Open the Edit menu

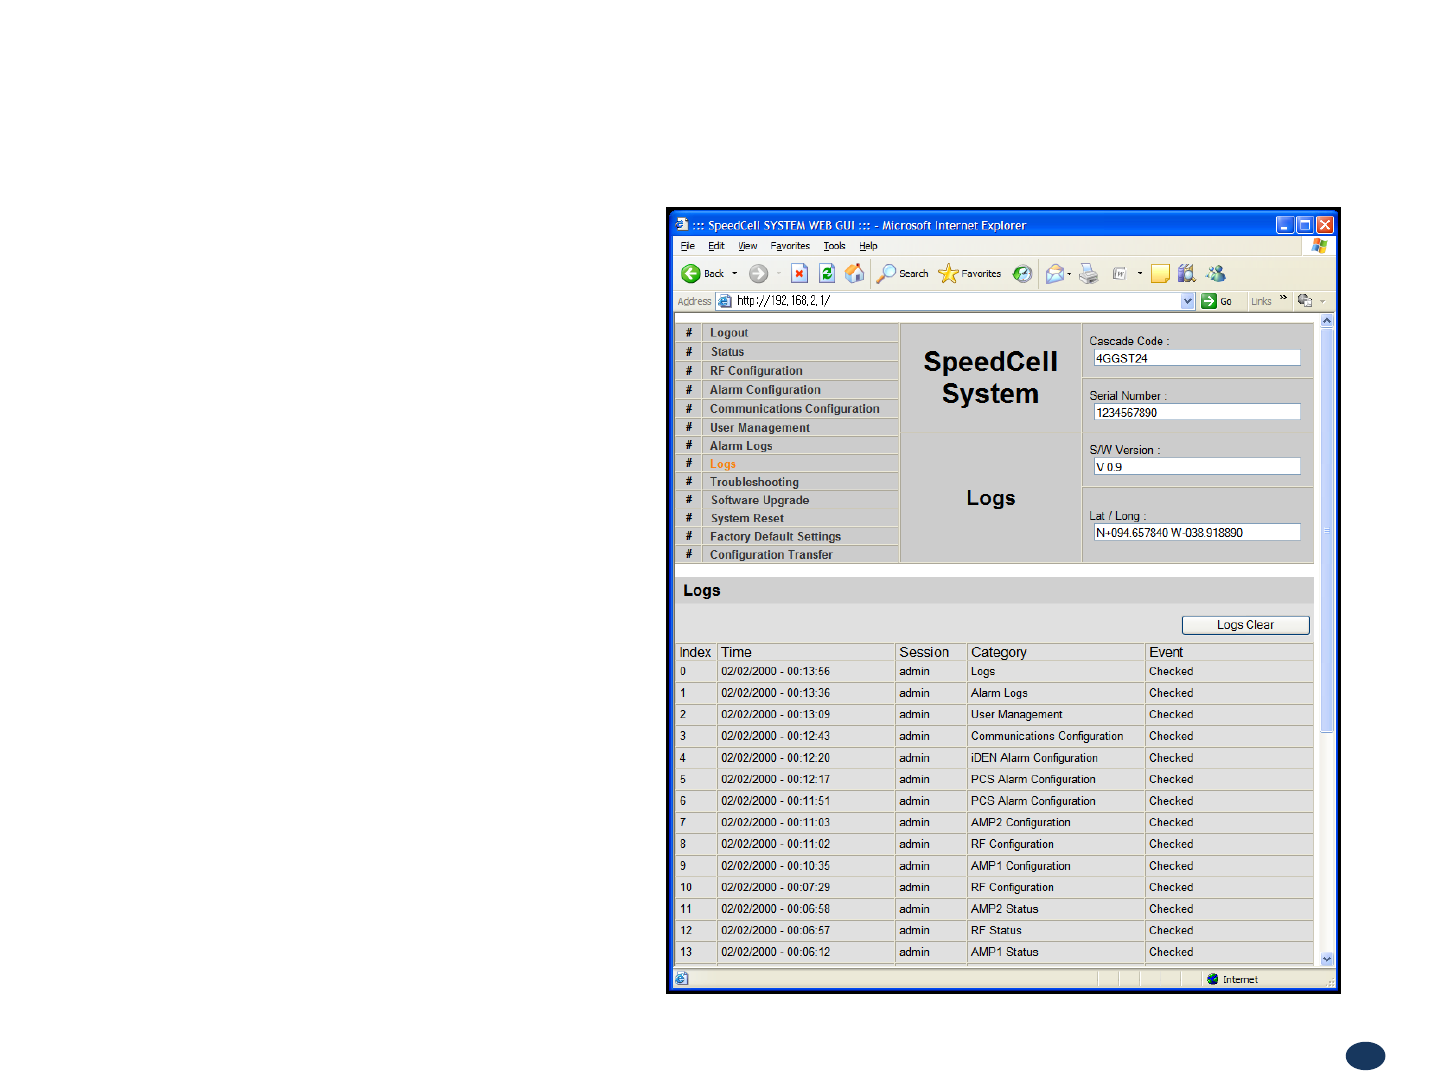pos(716,246)
